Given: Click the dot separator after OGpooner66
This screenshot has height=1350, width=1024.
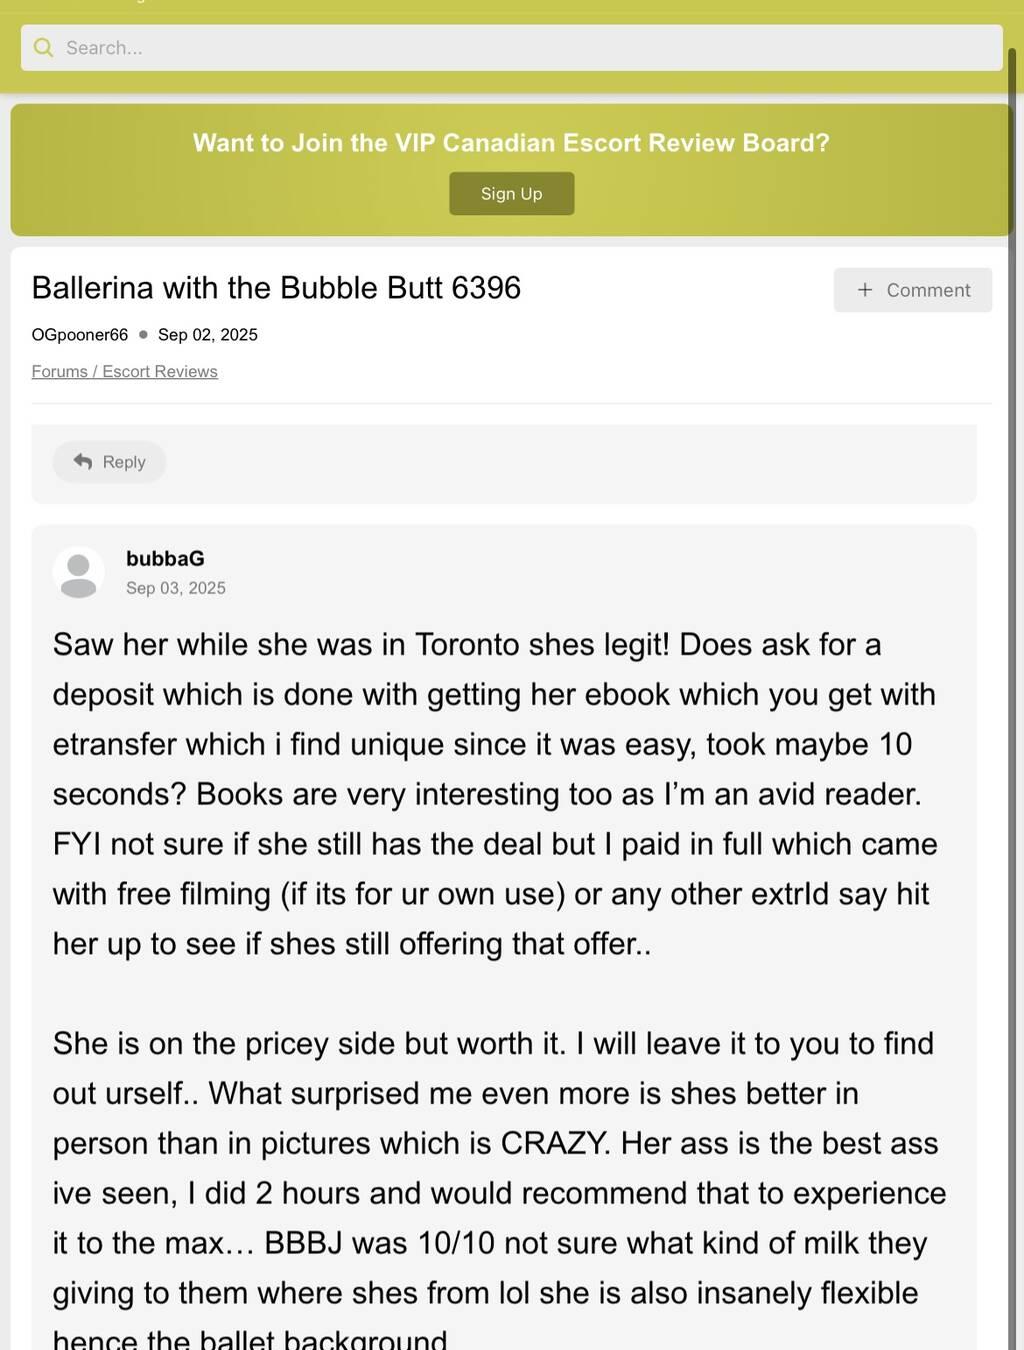Looking at the screenshot, I should [143, 335].
